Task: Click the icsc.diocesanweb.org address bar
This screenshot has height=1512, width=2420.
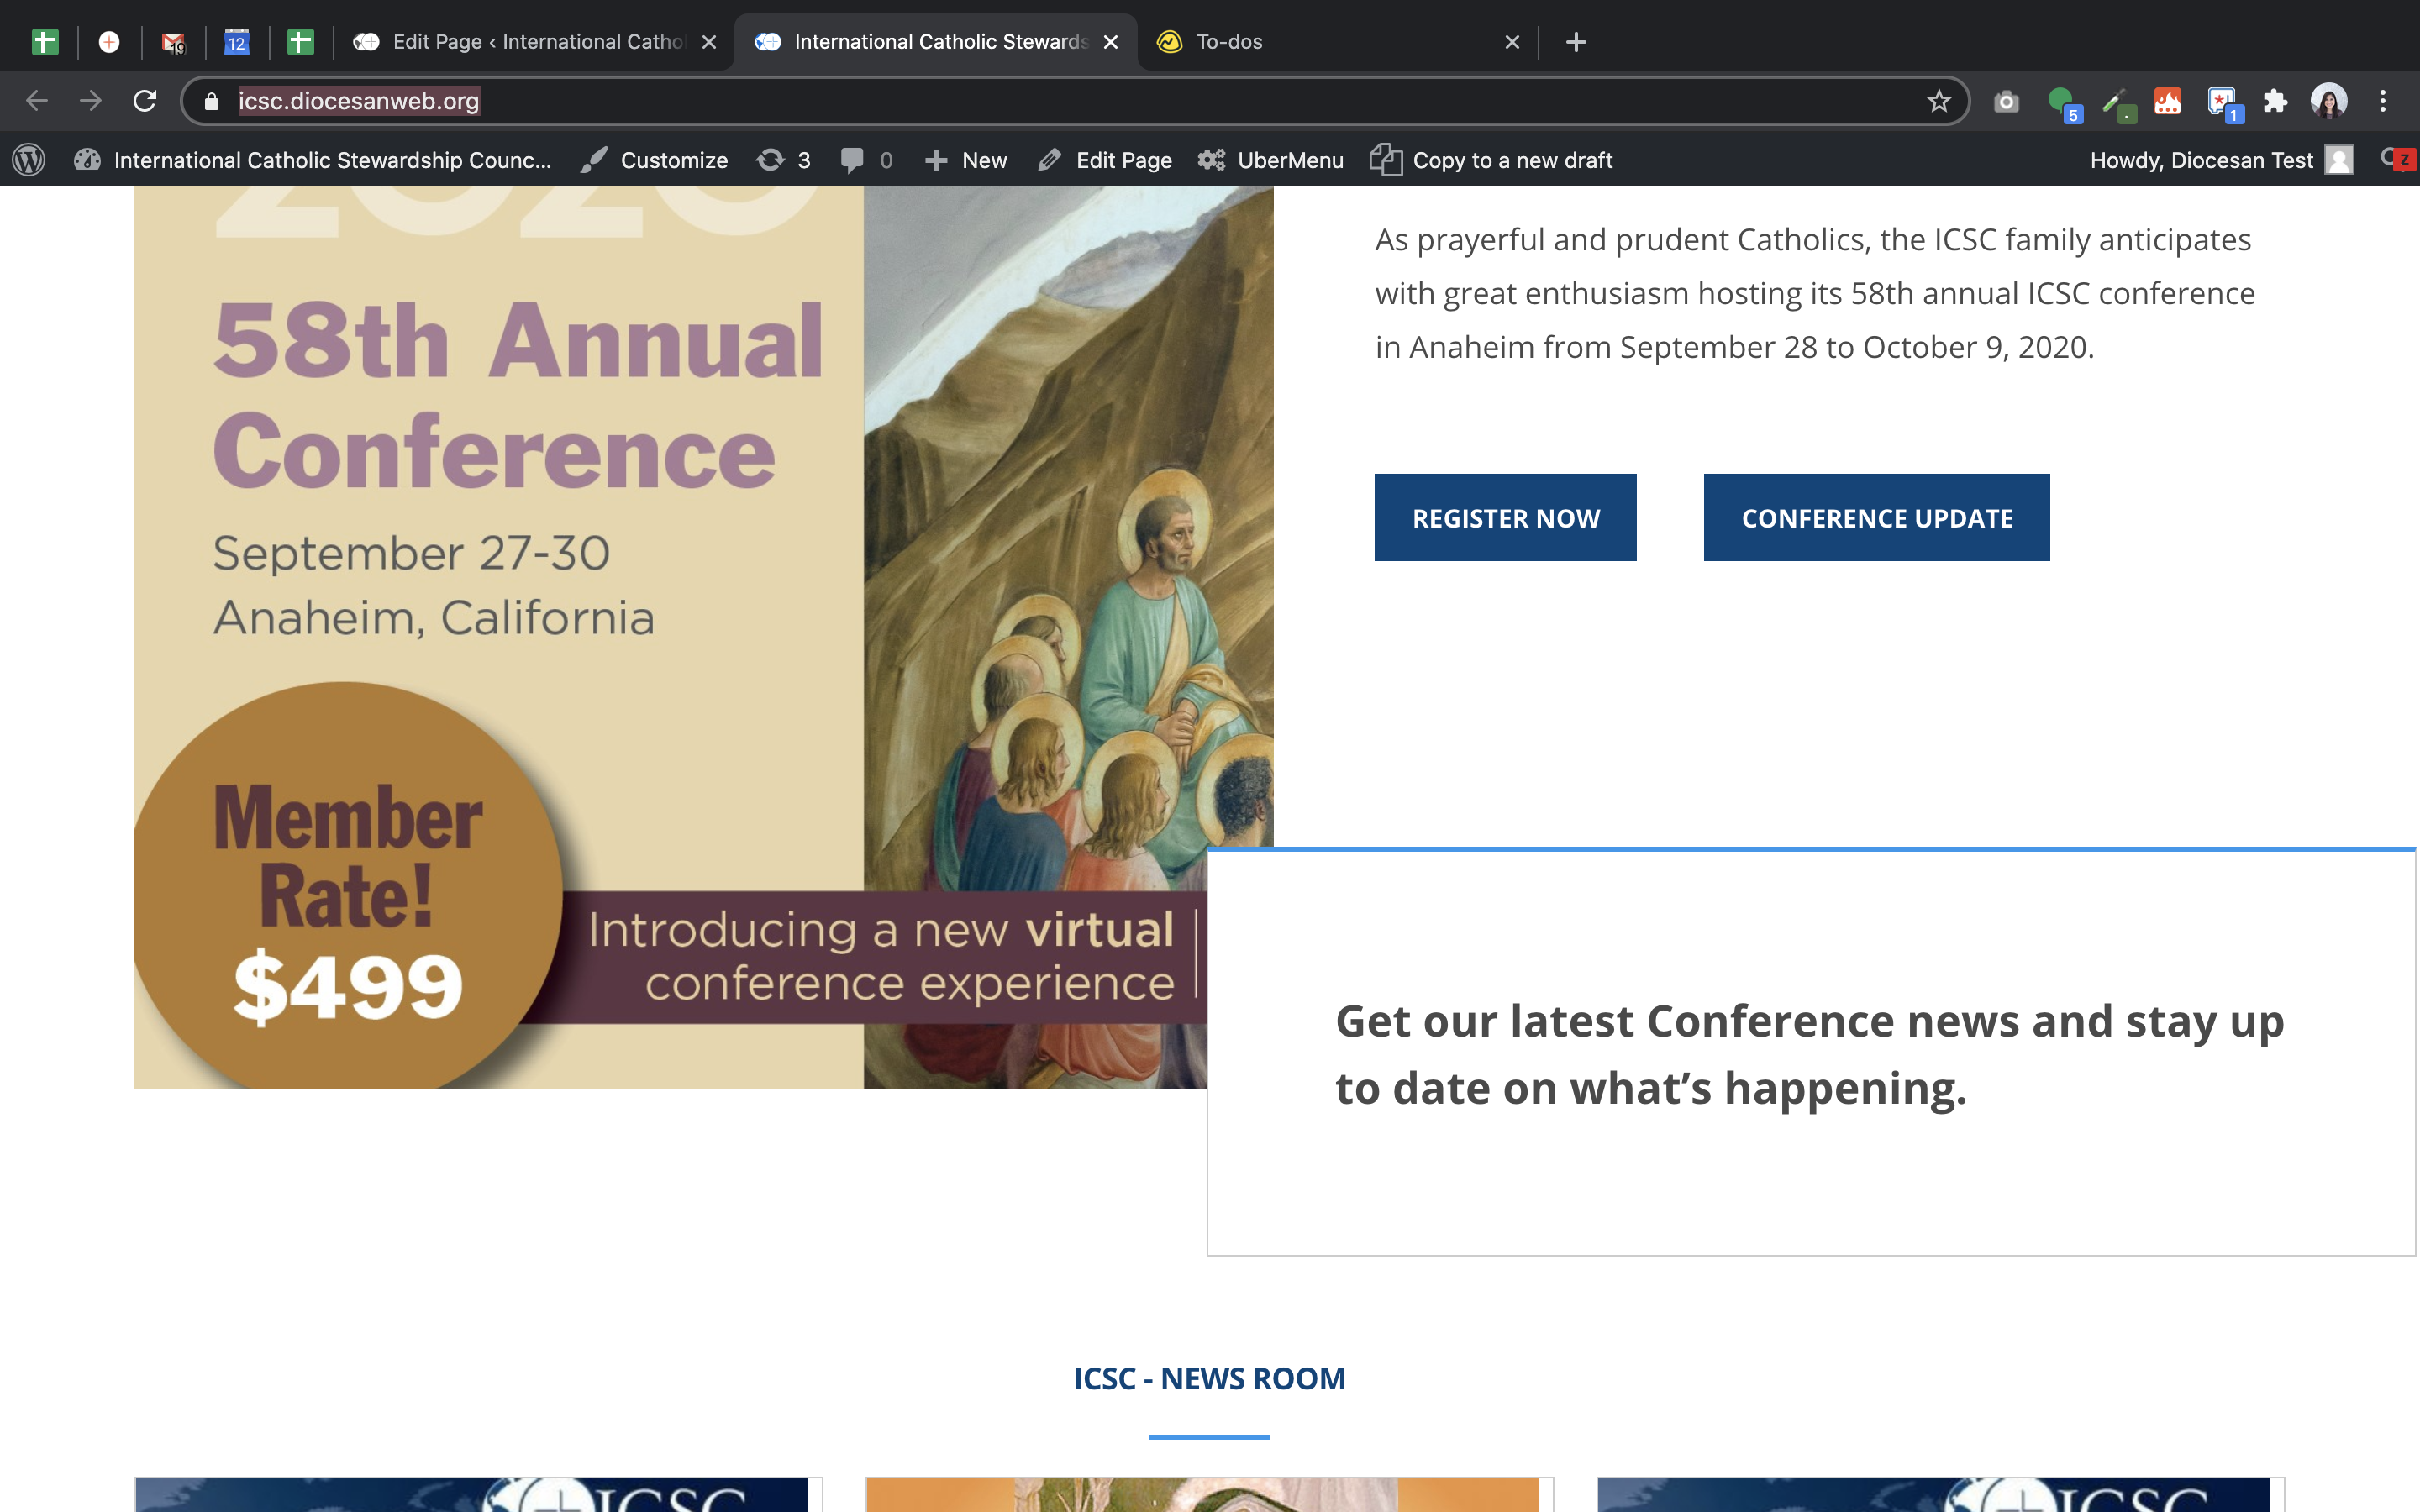Action: coord(1000,101)
